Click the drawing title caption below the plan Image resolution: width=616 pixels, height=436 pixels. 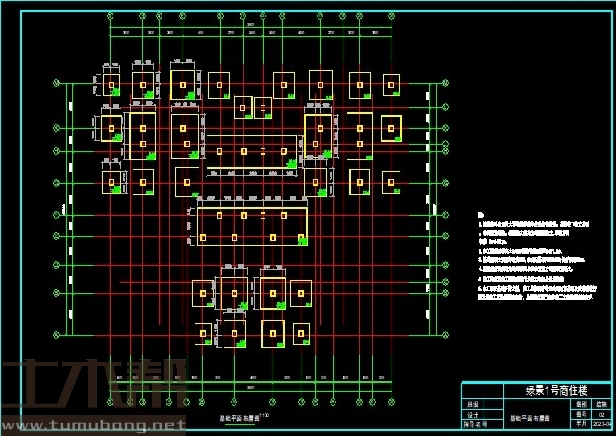pos(238,420)
